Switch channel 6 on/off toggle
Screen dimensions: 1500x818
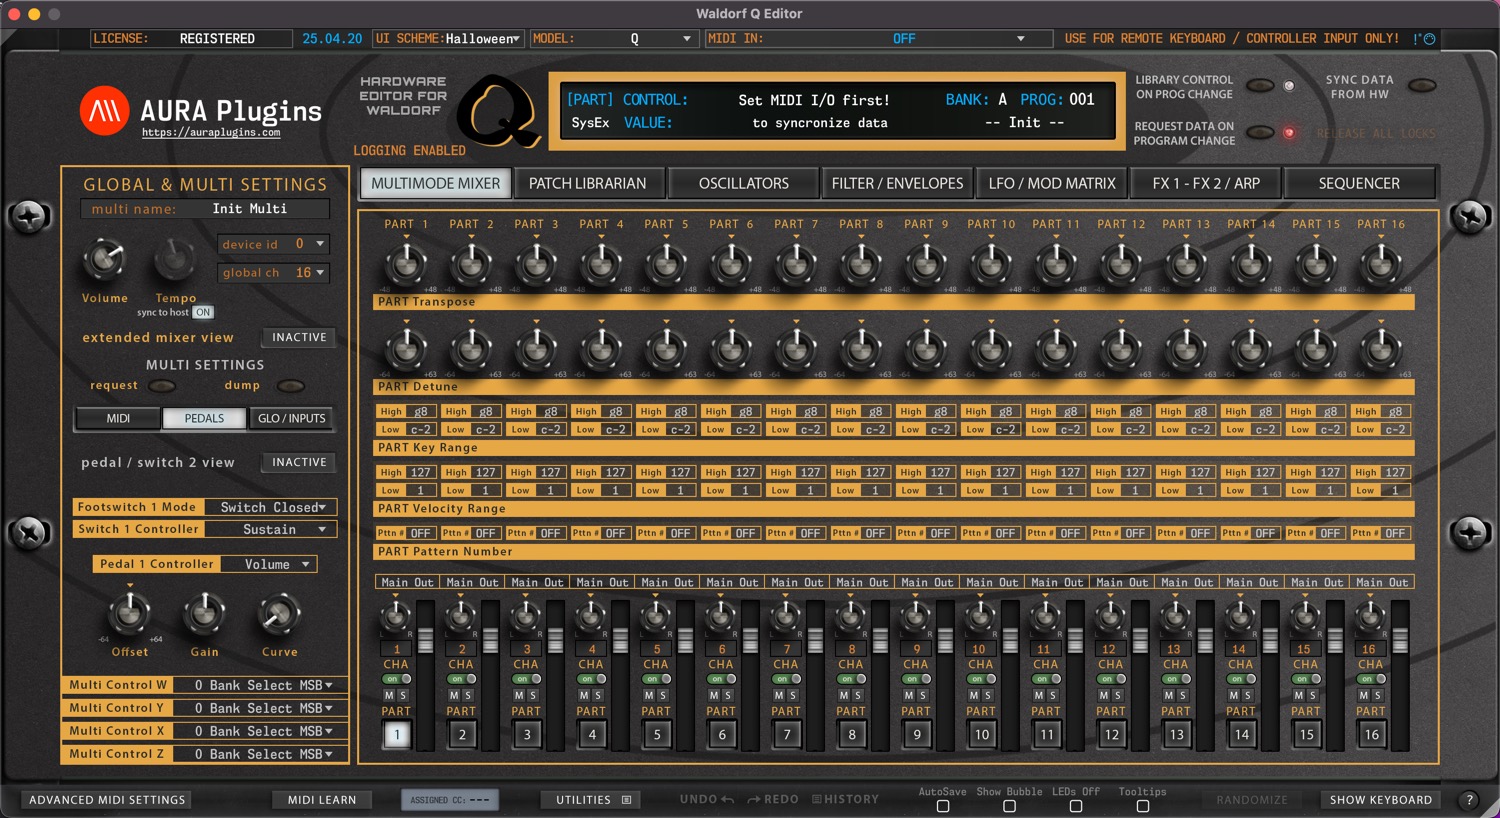(721, 679)
